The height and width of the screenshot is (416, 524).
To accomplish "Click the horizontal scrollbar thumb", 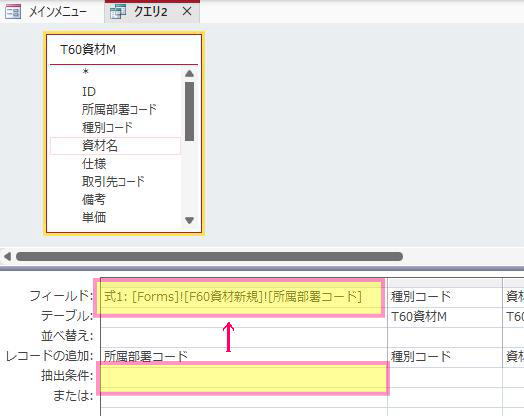I will (x=209, y=256).
